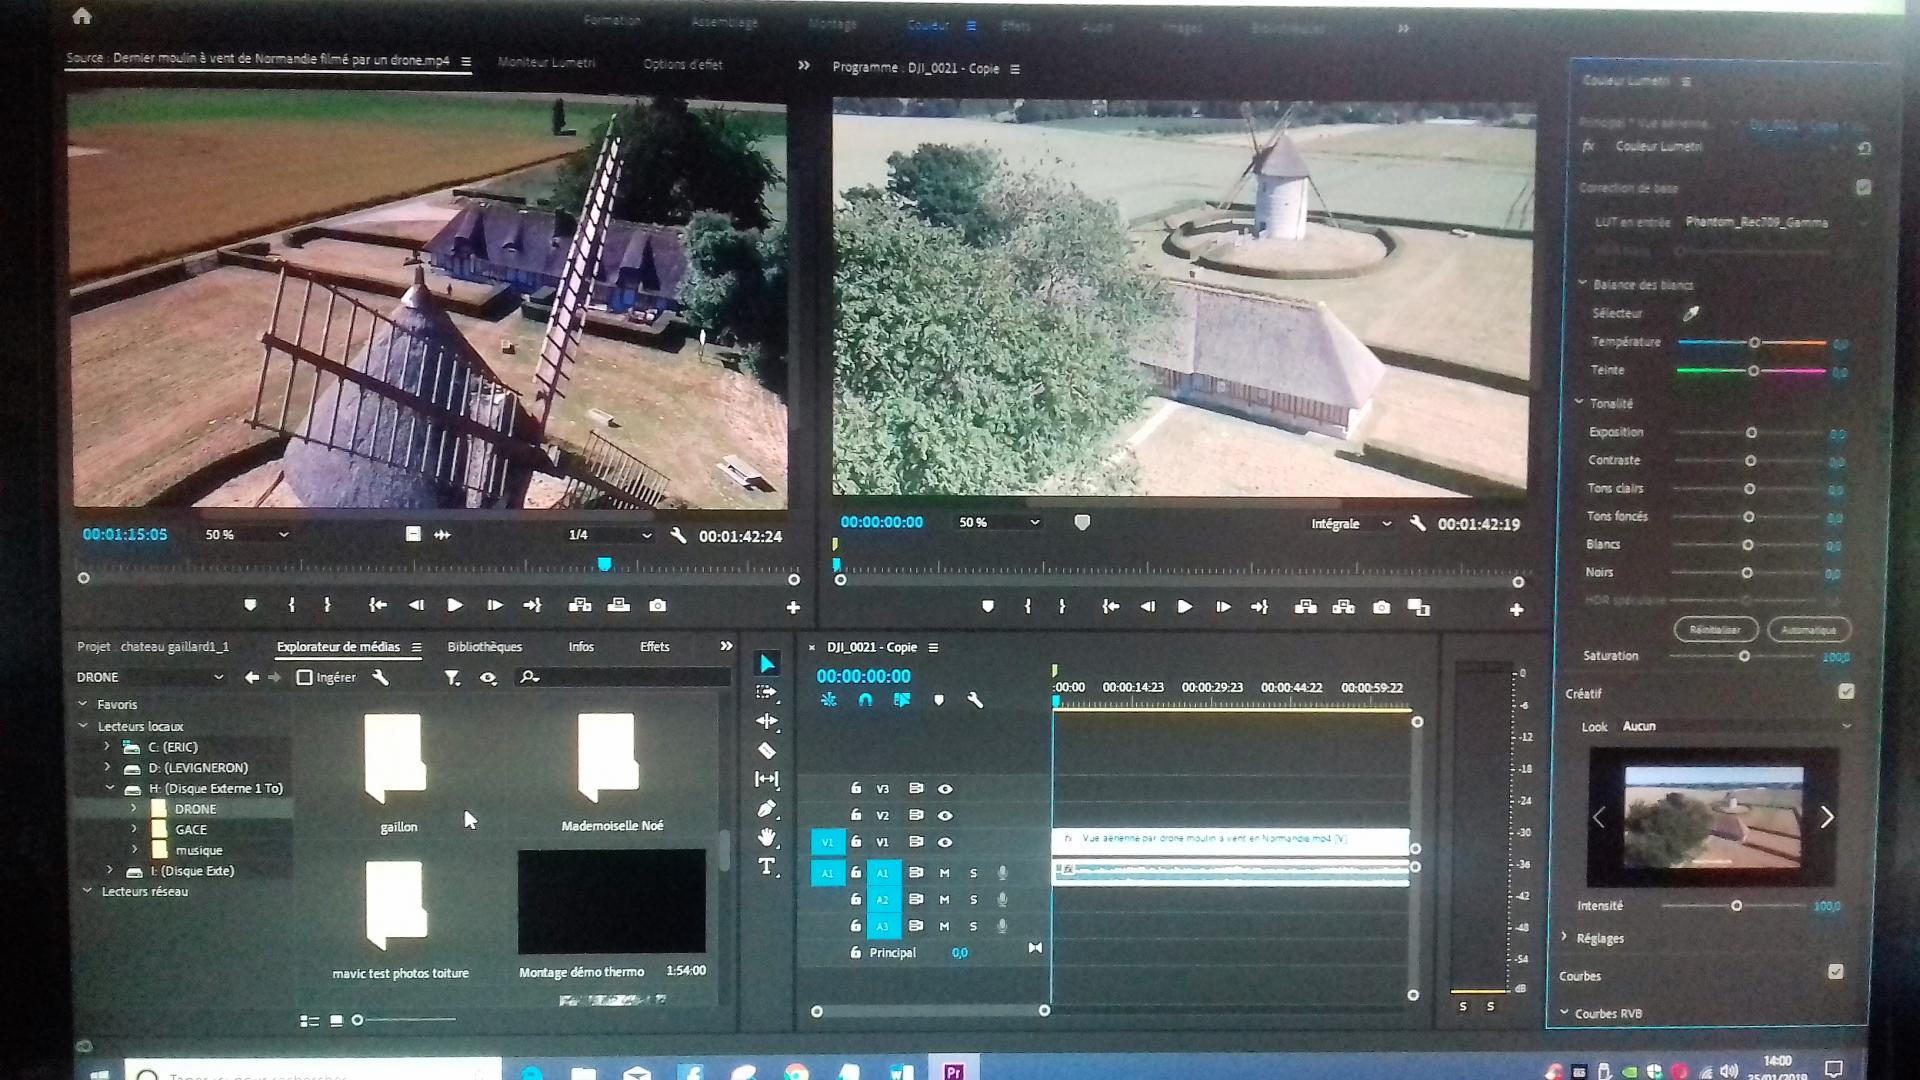
Task: Open media browser settings wrench
Action: click(381, 677)
